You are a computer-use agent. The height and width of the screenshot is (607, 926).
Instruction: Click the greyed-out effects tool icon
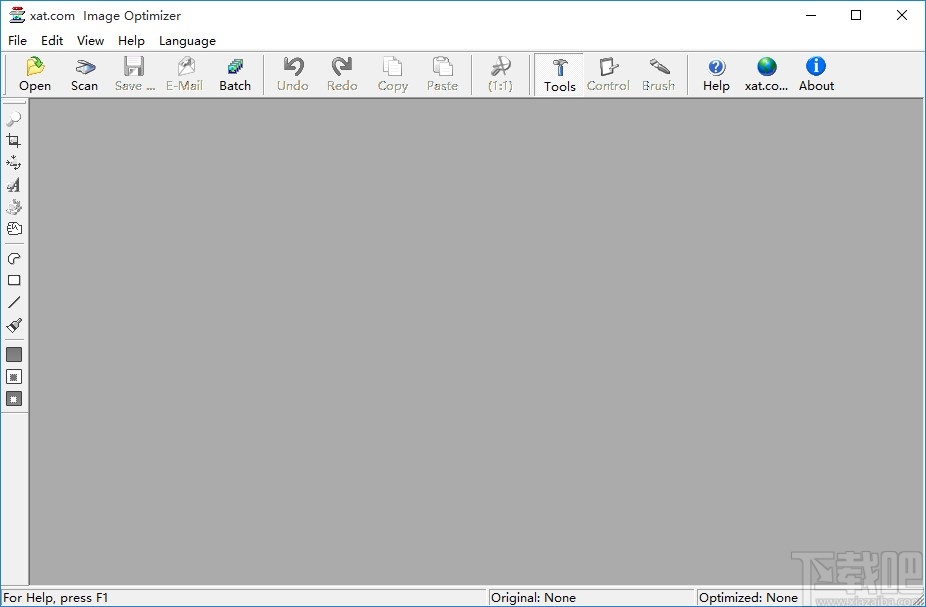tap(14, 207)
